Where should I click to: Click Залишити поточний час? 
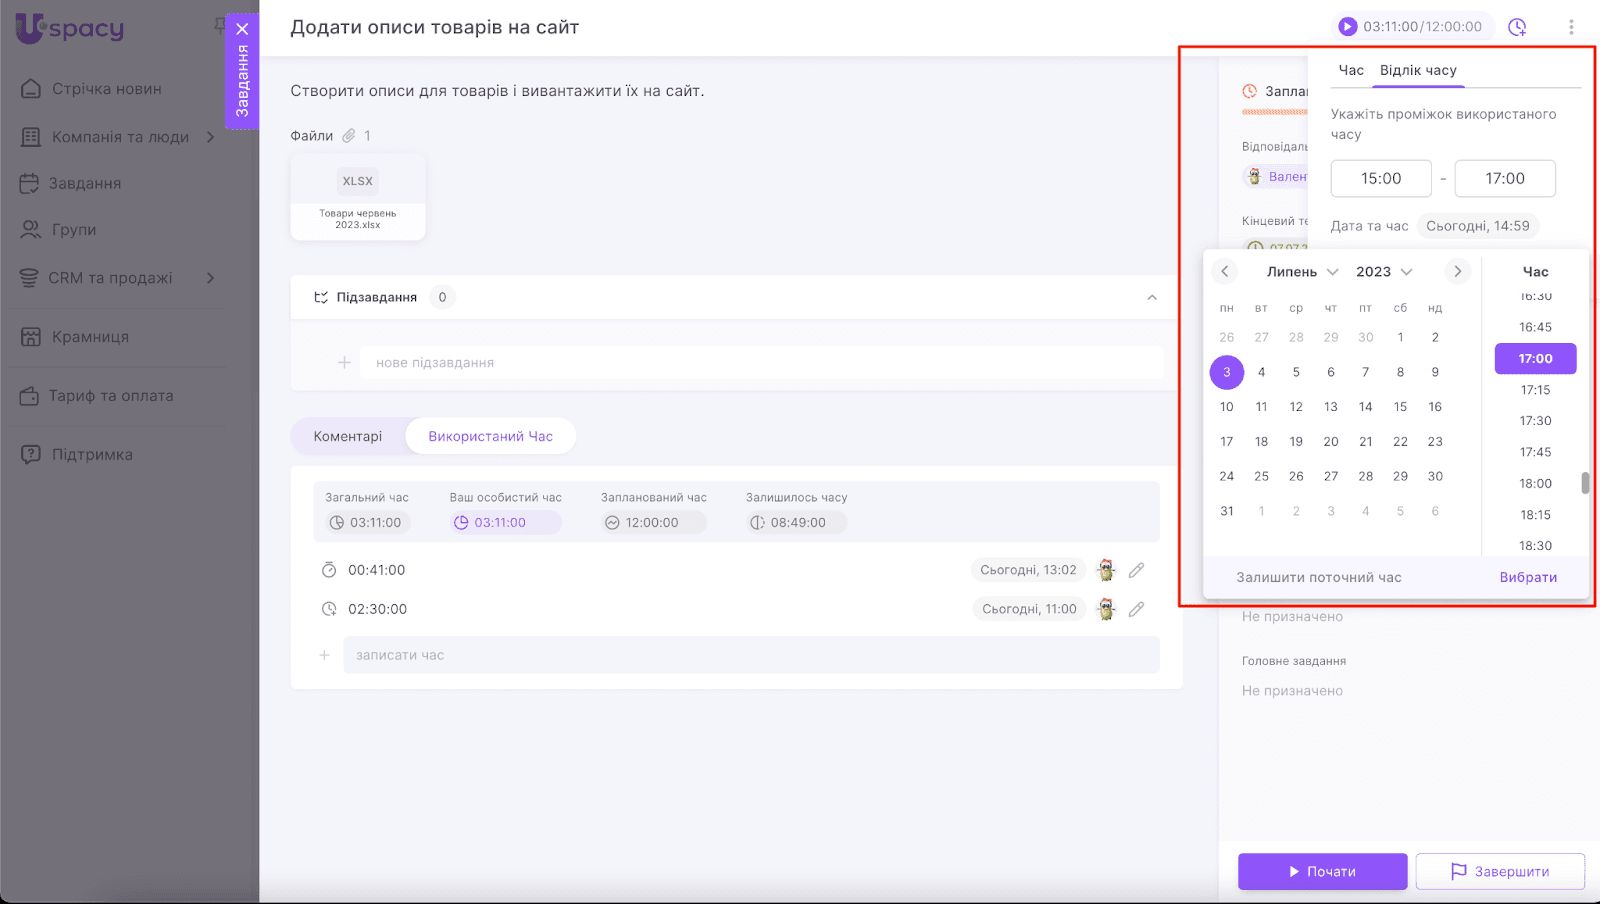(x=1318, y=577)
